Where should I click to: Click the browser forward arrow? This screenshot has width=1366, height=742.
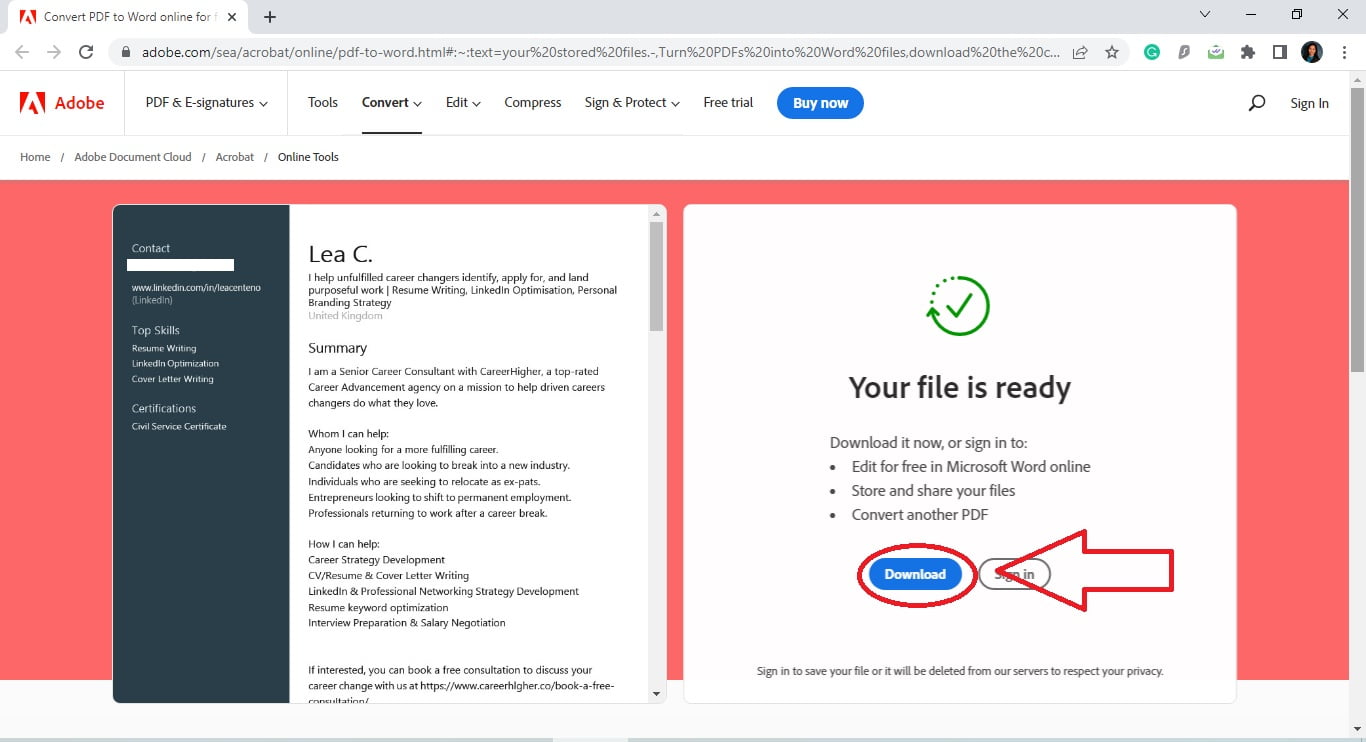54,52
